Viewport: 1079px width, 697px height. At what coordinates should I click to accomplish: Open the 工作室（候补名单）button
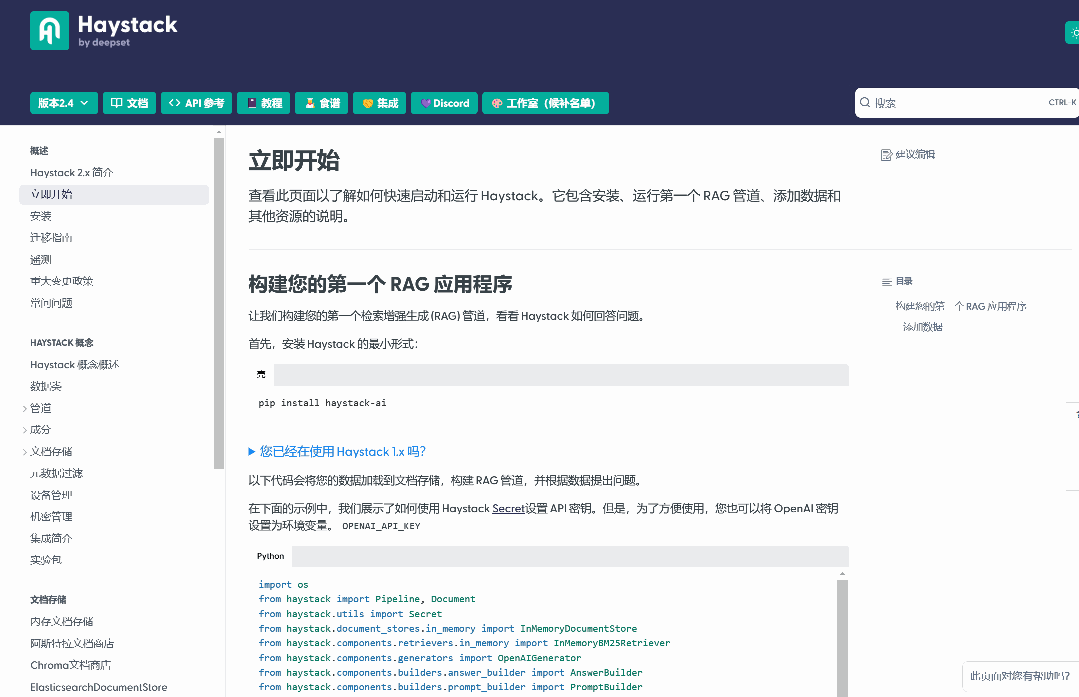click(x=546, y=103)
